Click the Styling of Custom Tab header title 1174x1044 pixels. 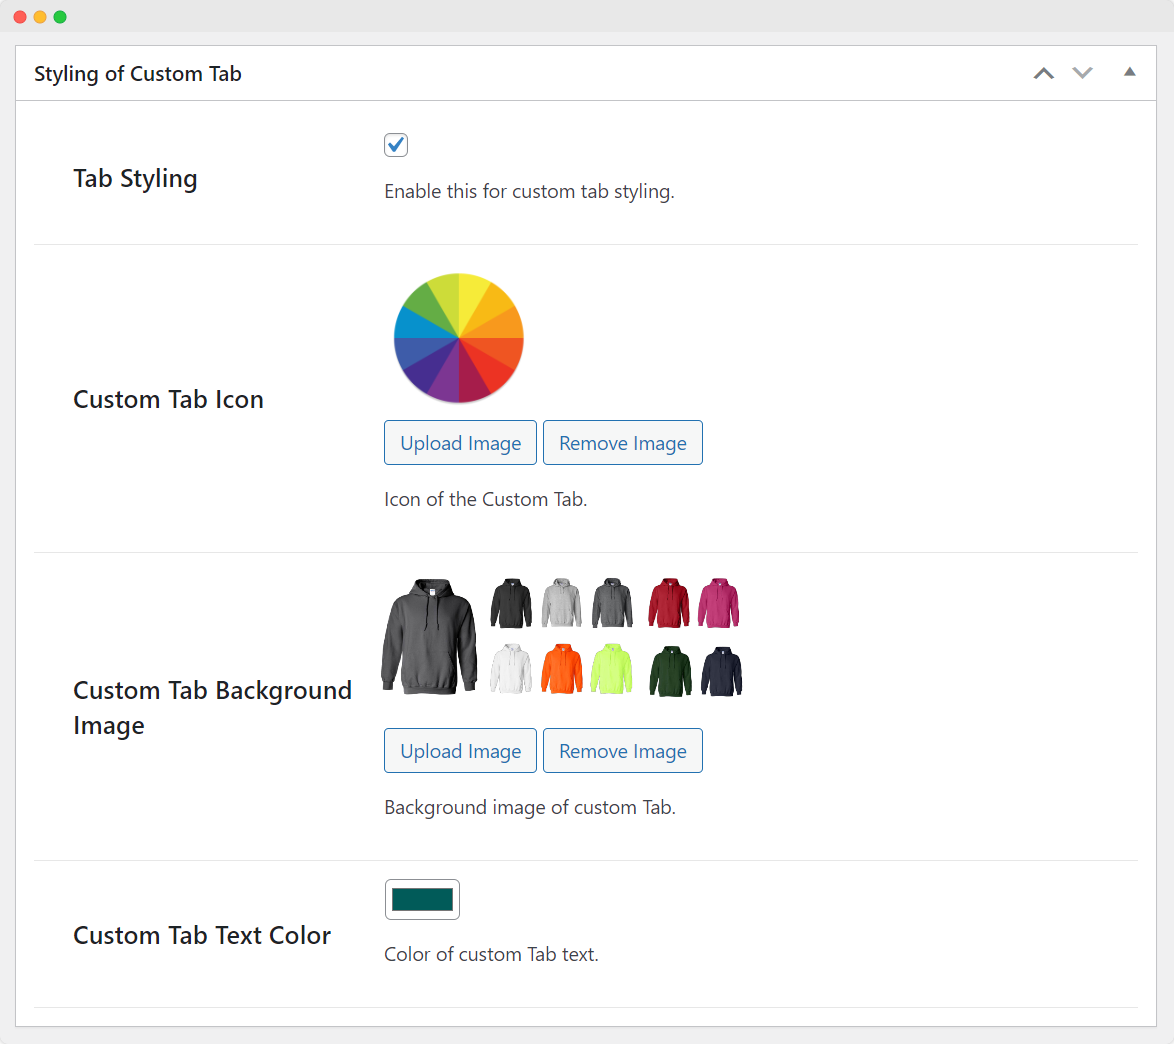coord(138,74)
